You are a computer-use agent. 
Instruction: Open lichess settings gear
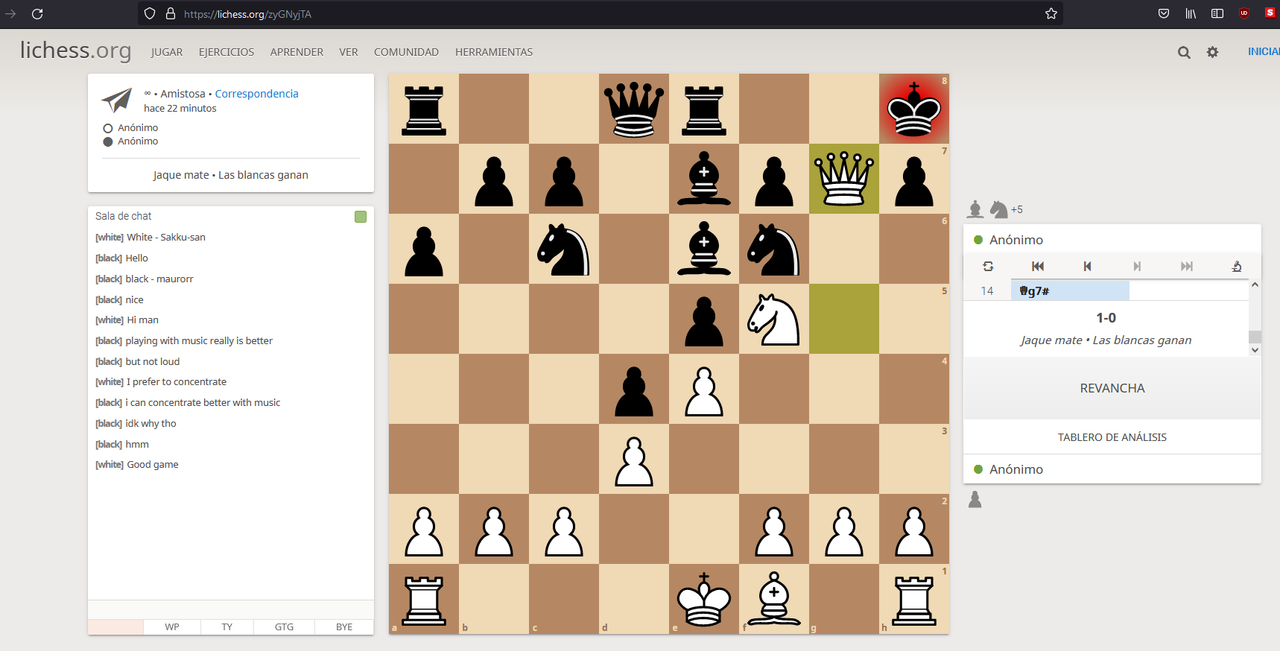pyautogui.click(x=1212, y=52)
